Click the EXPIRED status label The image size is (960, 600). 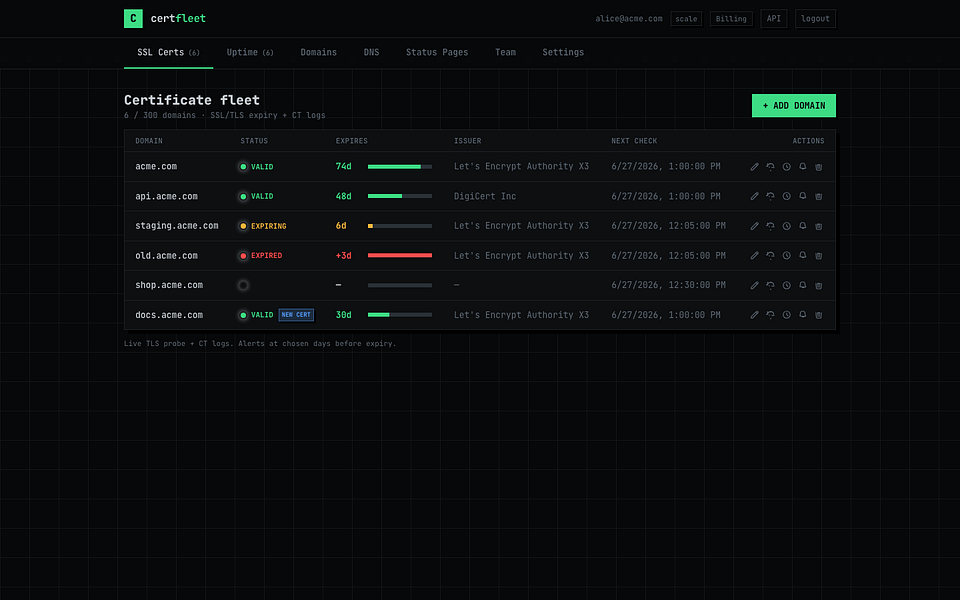tap(267, 256)
